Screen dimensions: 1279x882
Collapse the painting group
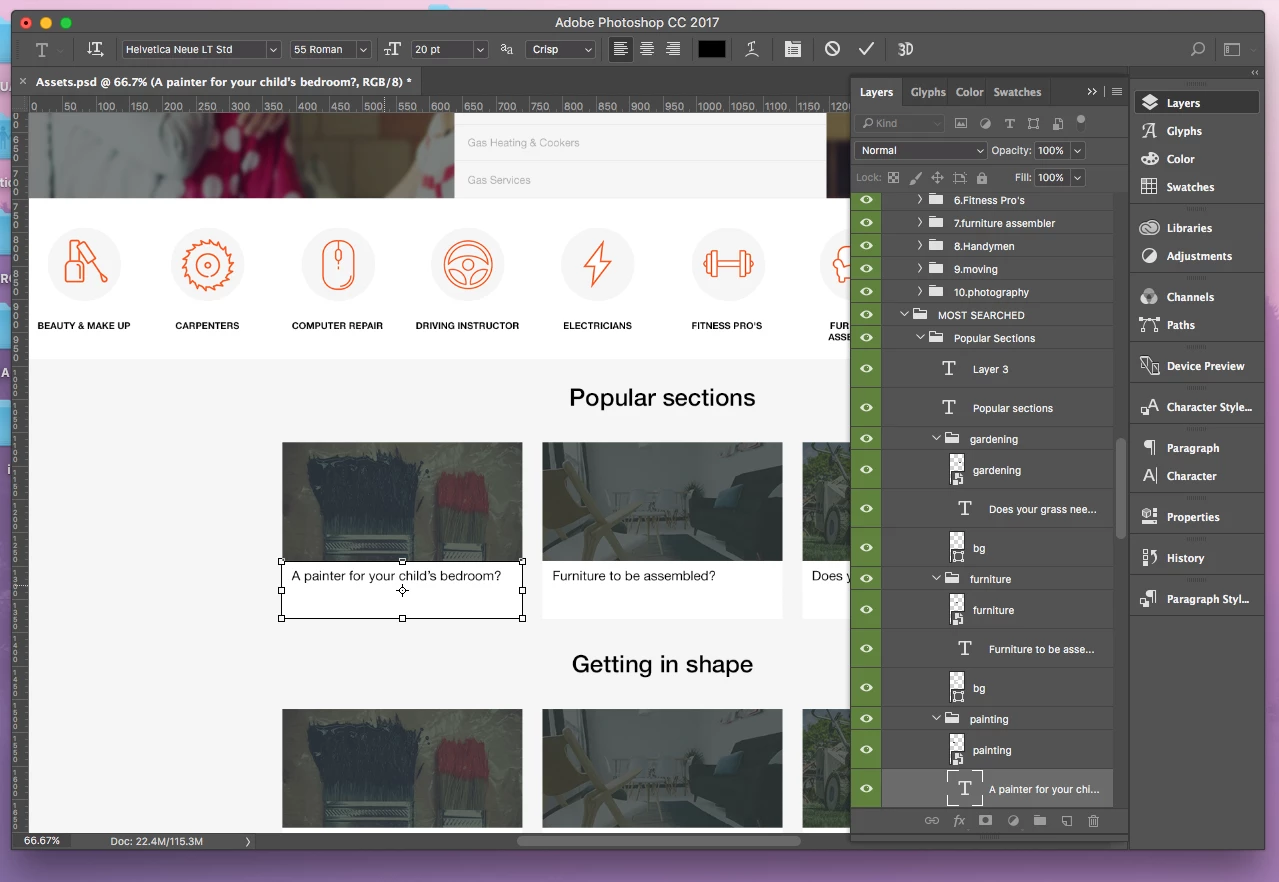936,718
